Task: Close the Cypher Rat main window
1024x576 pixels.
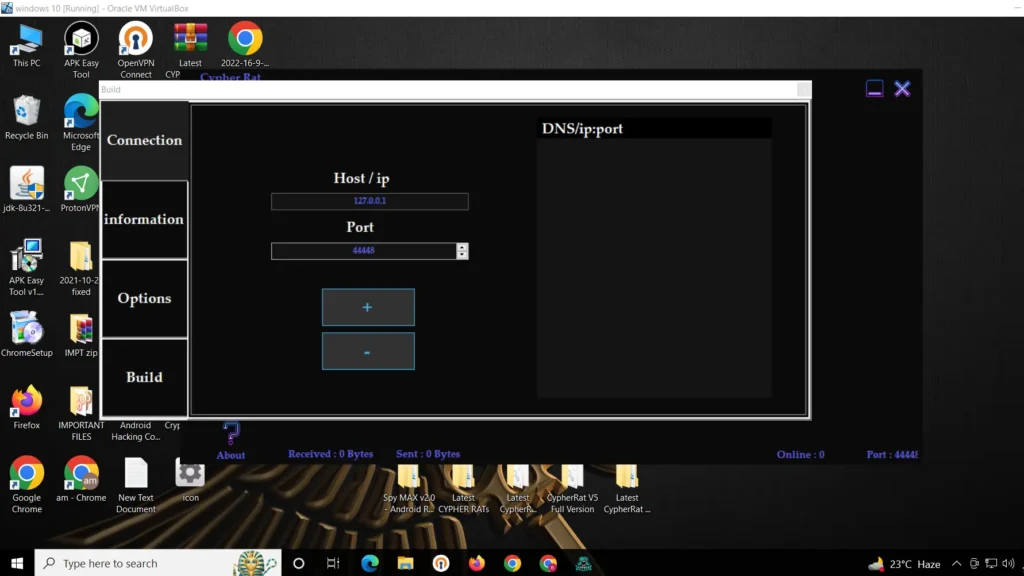Action: (x=903, y=89)
